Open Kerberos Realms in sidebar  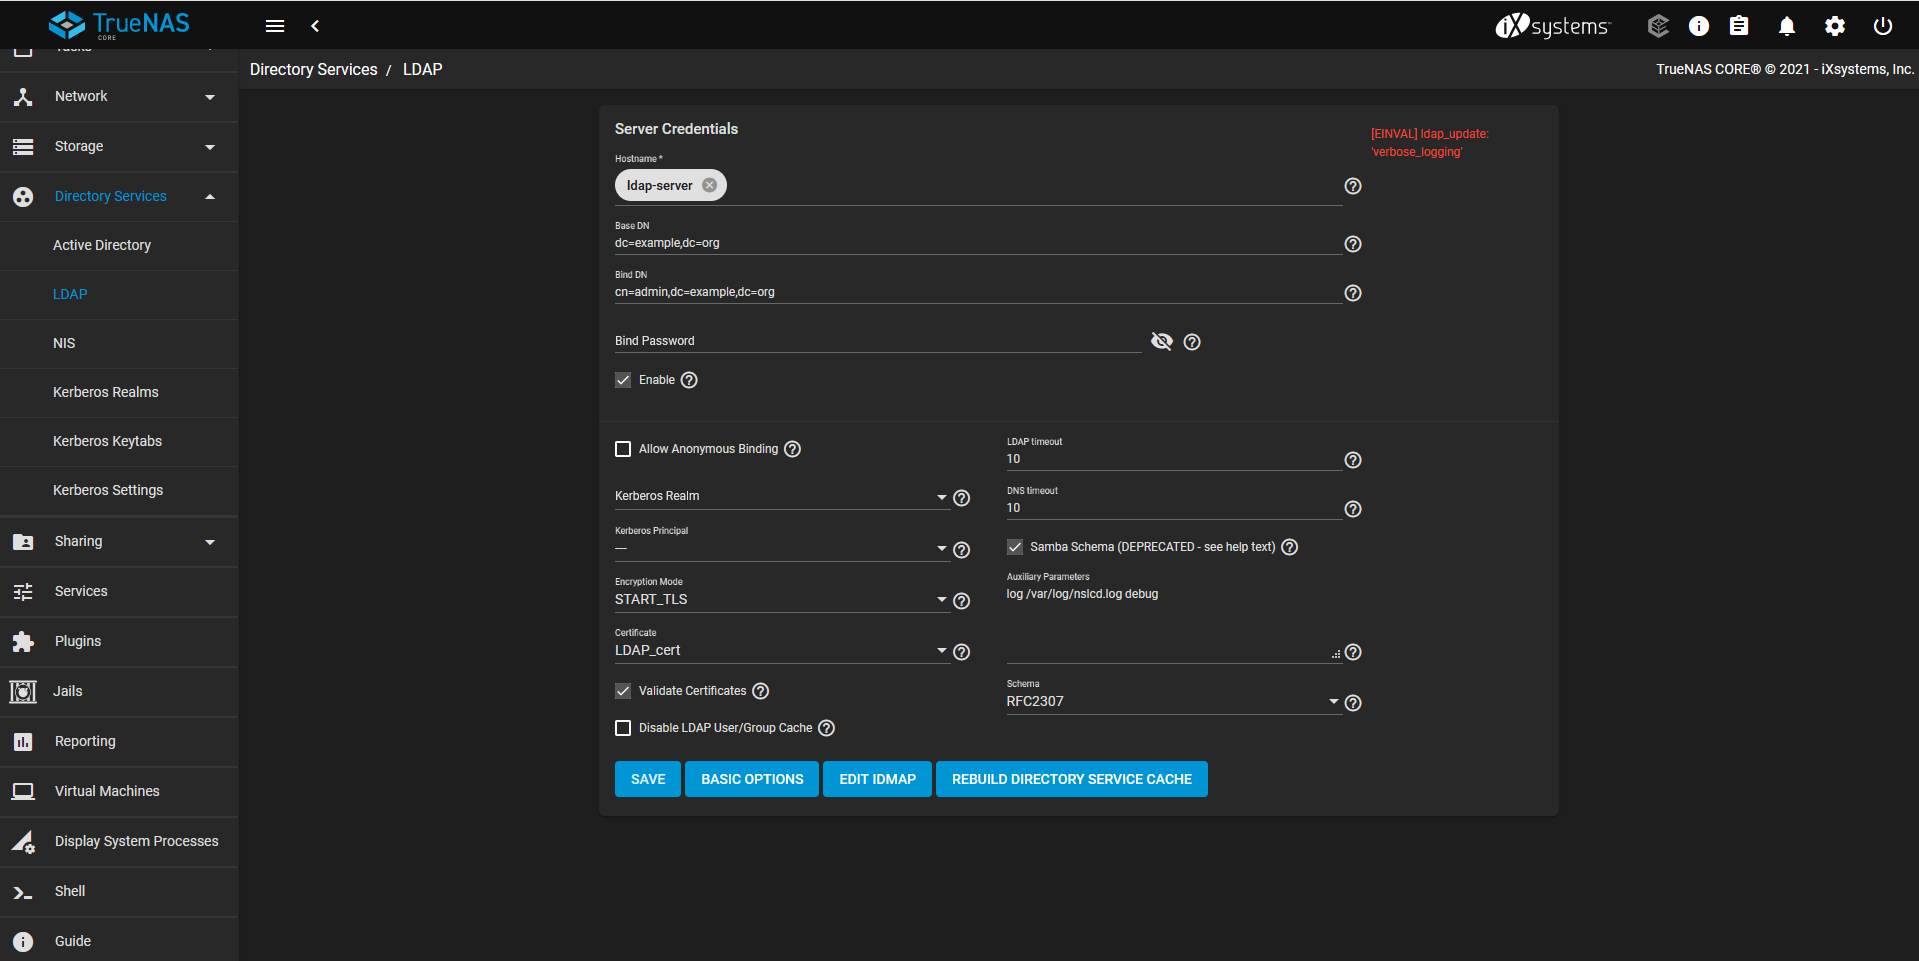point(119,393)
